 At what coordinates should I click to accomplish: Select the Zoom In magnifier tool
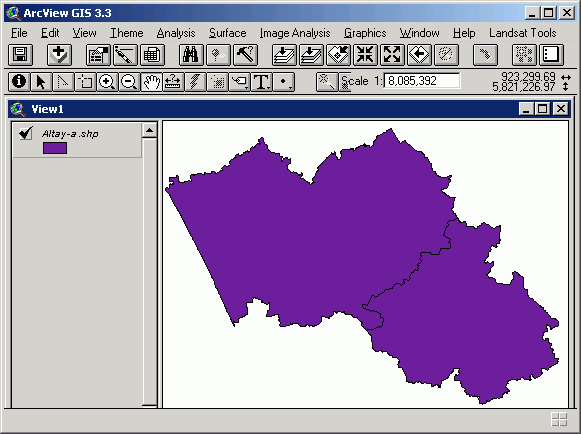coord(107,82)
